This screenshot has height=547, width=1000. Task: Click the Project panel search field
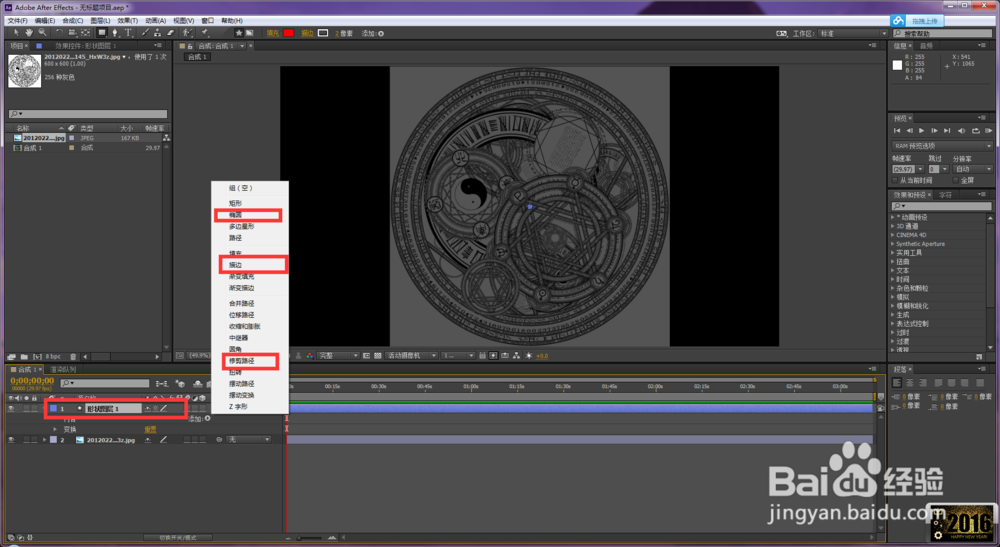88,114
